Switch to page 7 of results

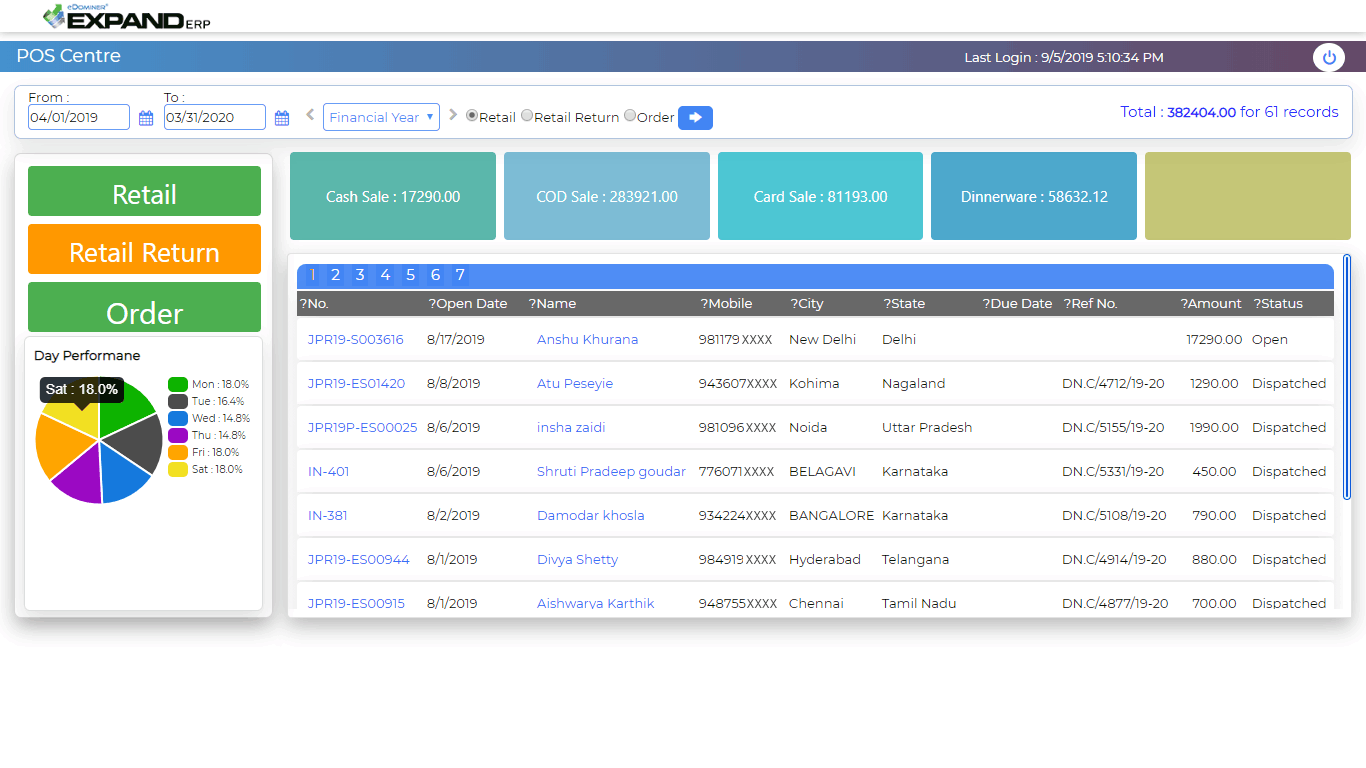[x=460, y=274]
